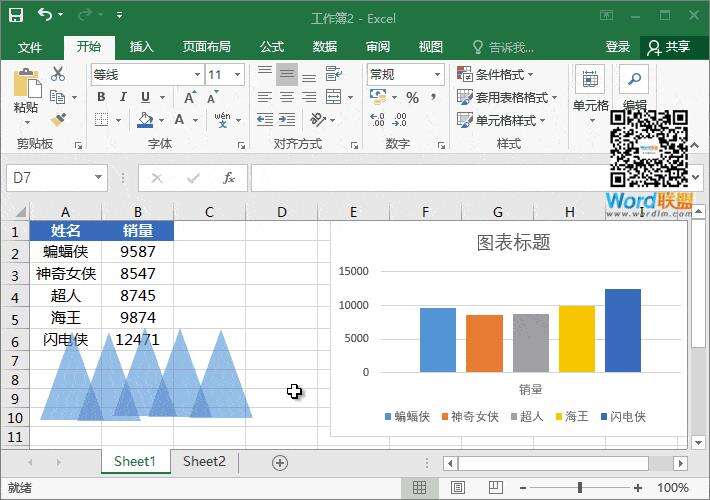Switch to the Sheet2 worksheet tab
This screenshot has width=710, height=500.
[x=204, y=461]
